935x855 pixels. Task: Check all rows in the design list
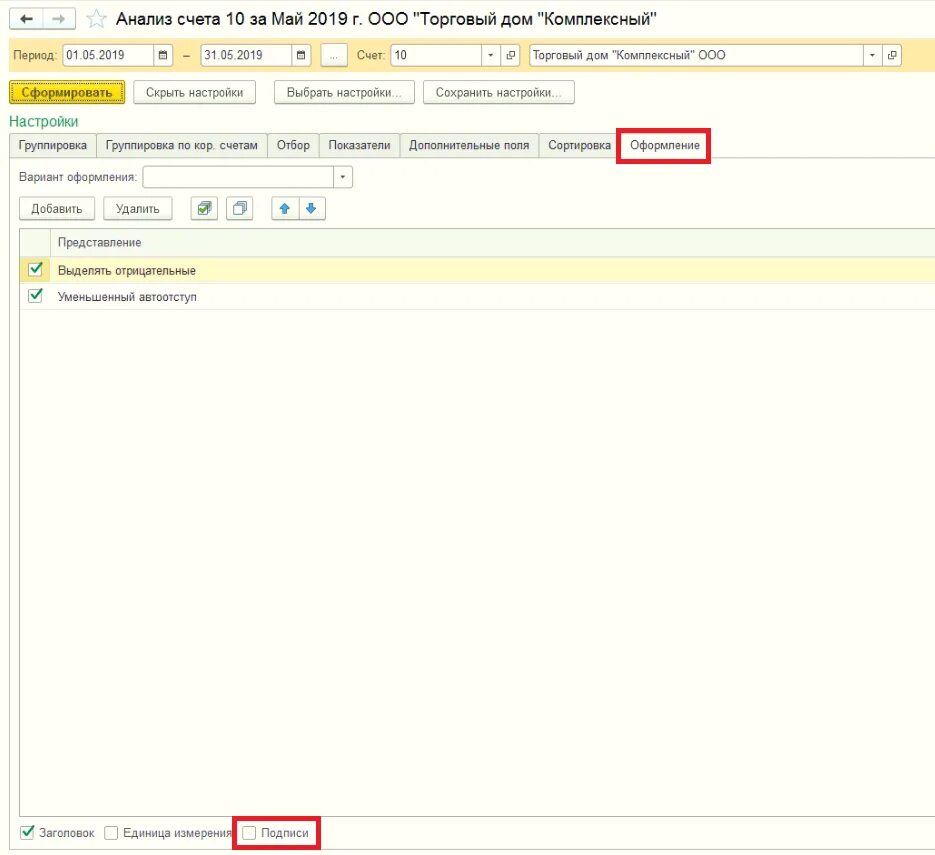(204, 209)
